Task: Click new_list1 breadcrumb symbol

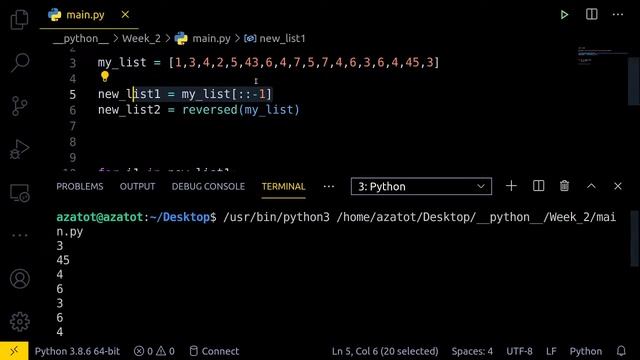Action: click(x=275, y=38)
